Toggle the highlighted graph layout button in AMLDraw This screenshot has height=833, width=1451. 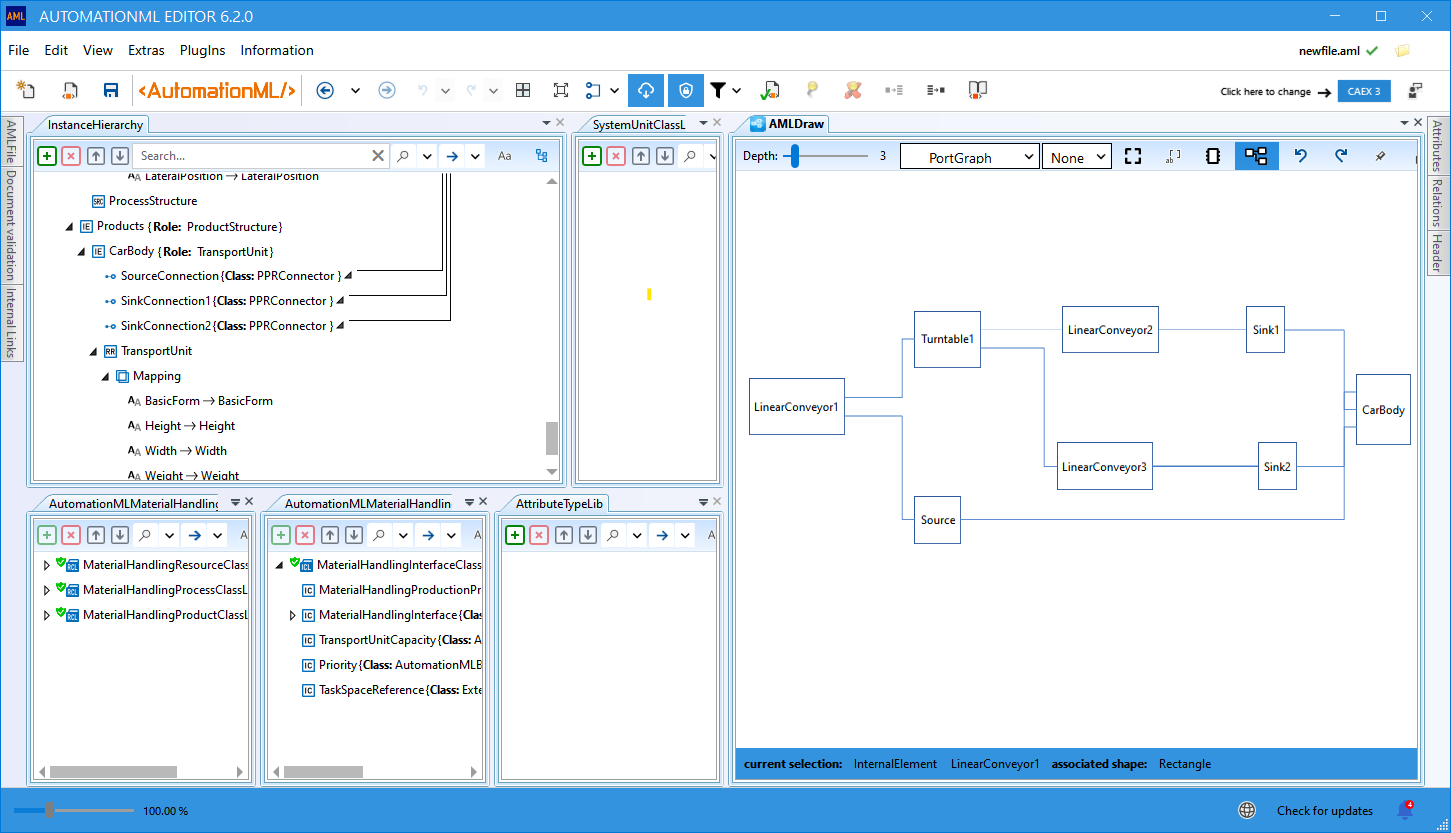coord(1256,156)
